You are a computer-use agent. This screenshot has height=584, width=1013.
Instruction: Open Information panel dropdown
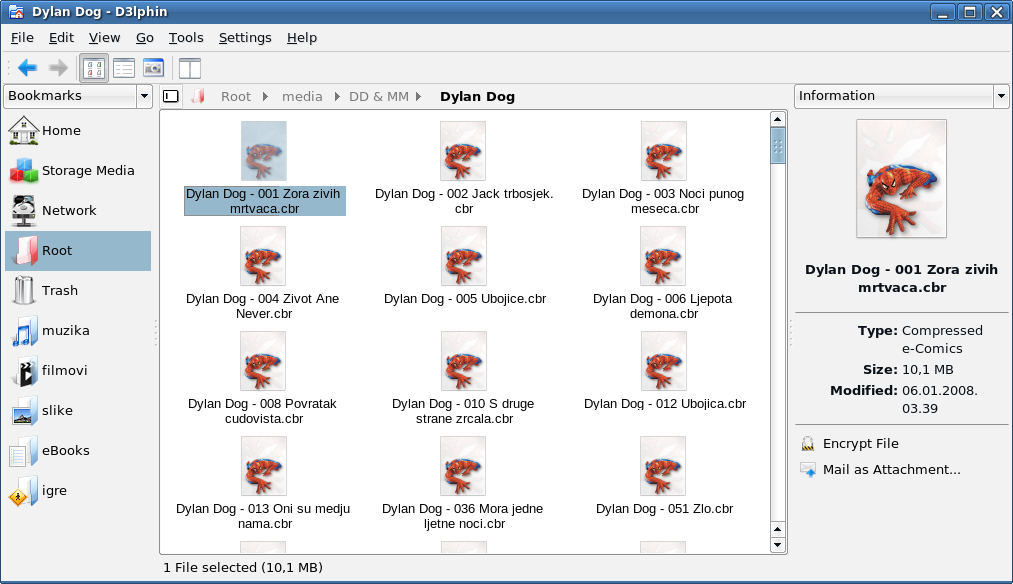tap(1001, 96)
